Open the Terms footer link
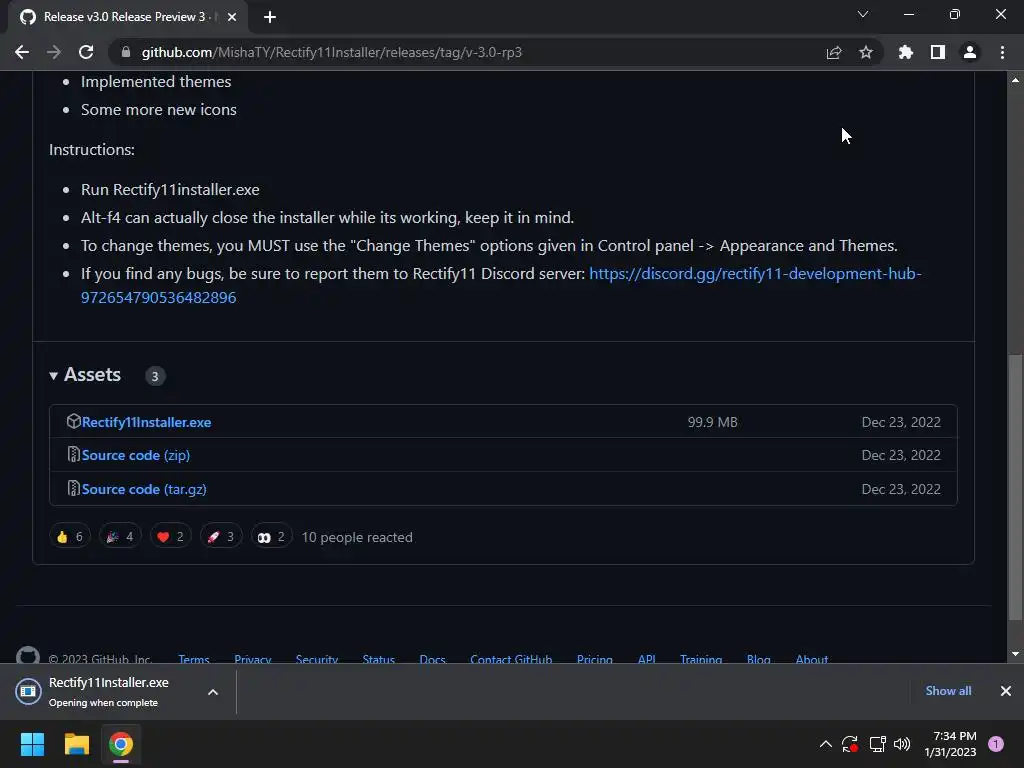The height and width of the screenshot is (768, 1024). pos(194,658)
